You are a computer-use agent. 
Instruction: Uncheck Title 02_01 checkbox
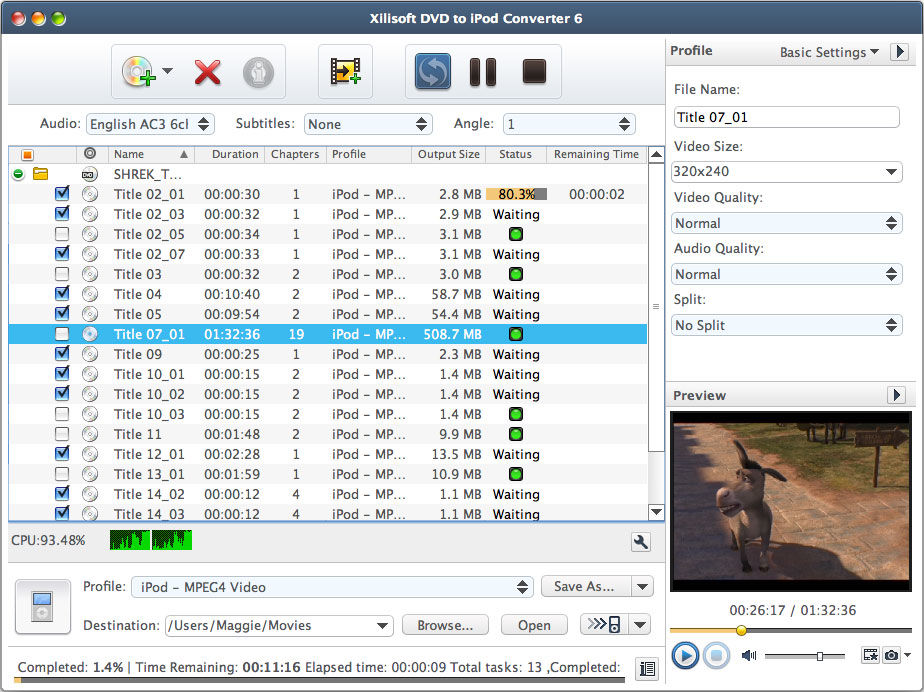click(x=62, y=193)
